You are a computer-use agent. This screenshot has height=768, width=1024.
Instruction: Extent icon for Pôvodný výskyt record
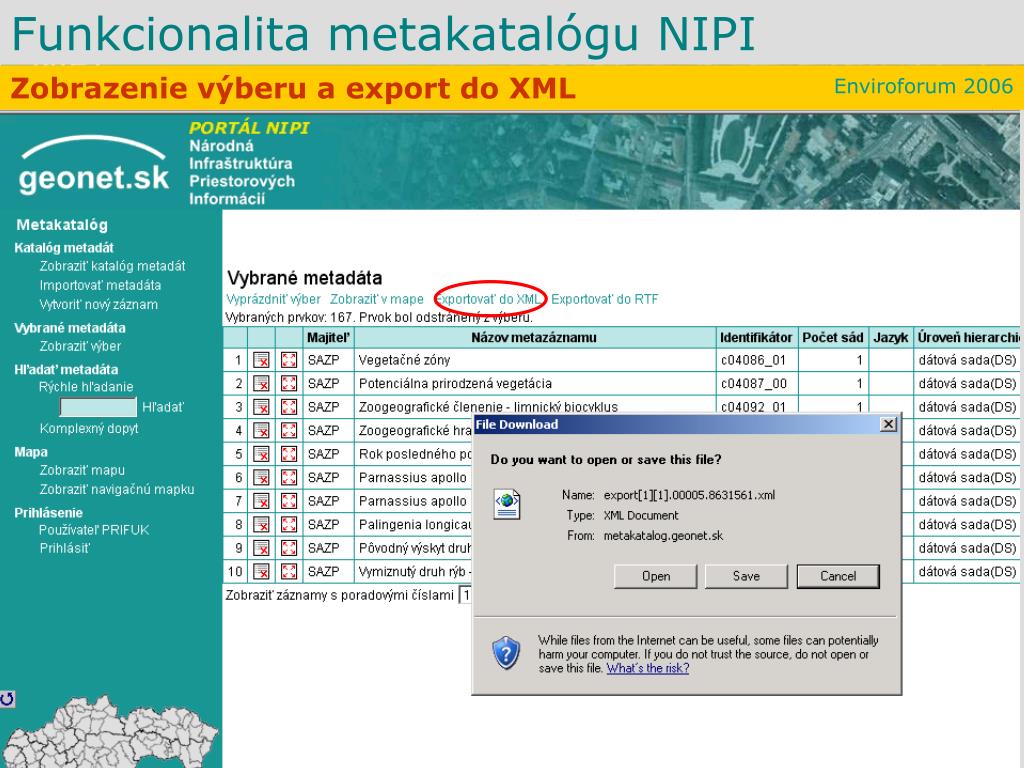pos(289,548)
